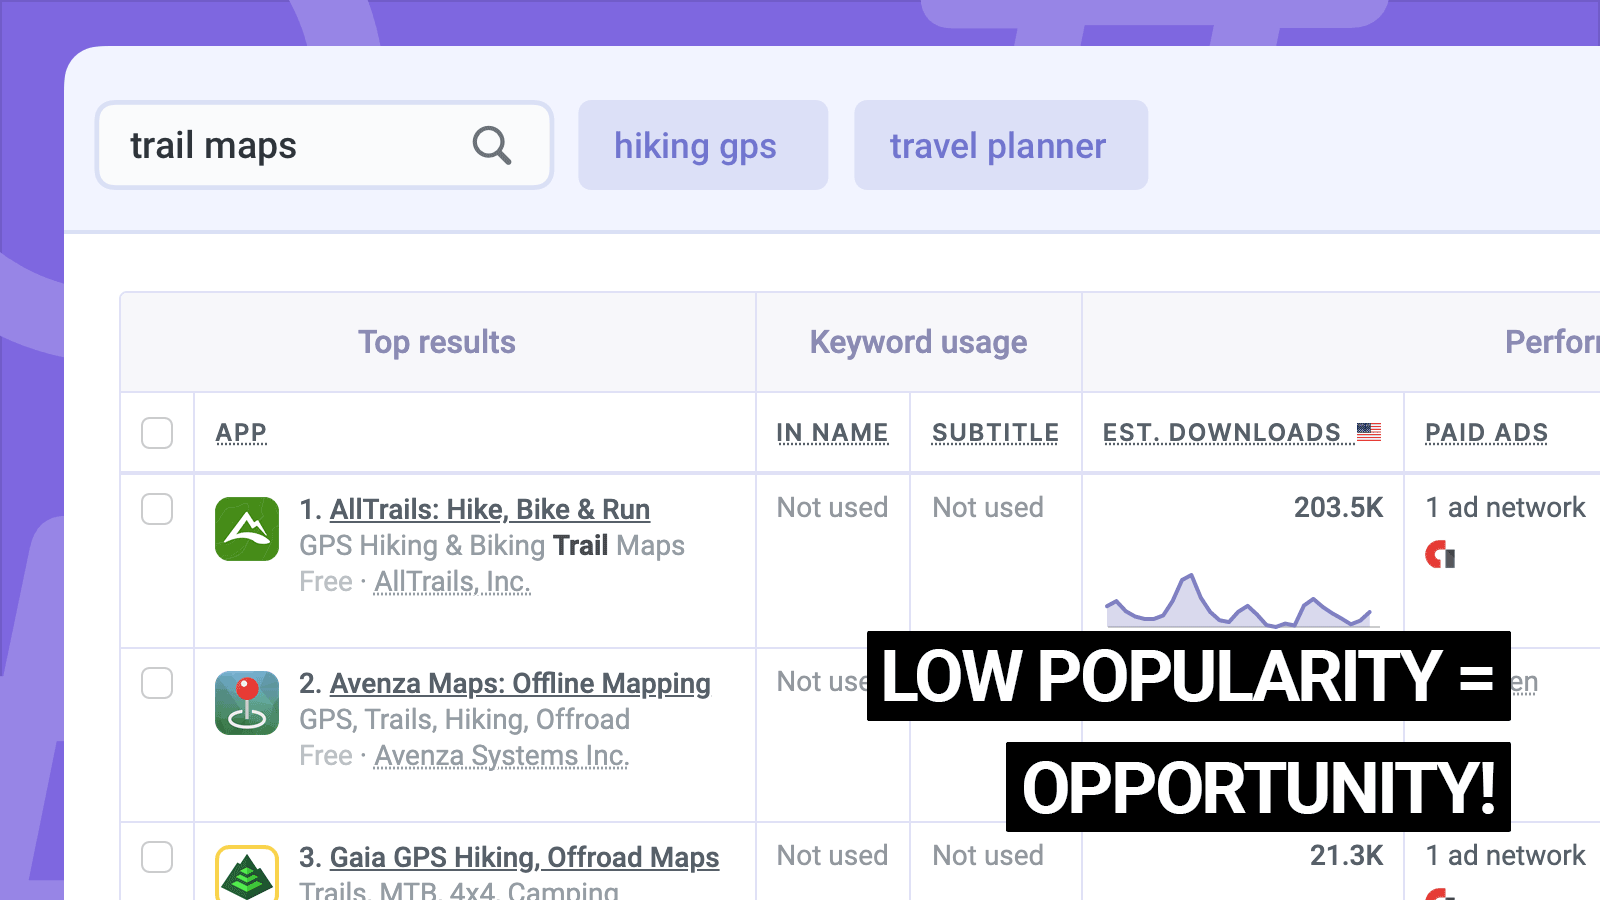Click the search magnifier icon
Viewport: 1600px width, 900px height.
[x=490, y=146]
